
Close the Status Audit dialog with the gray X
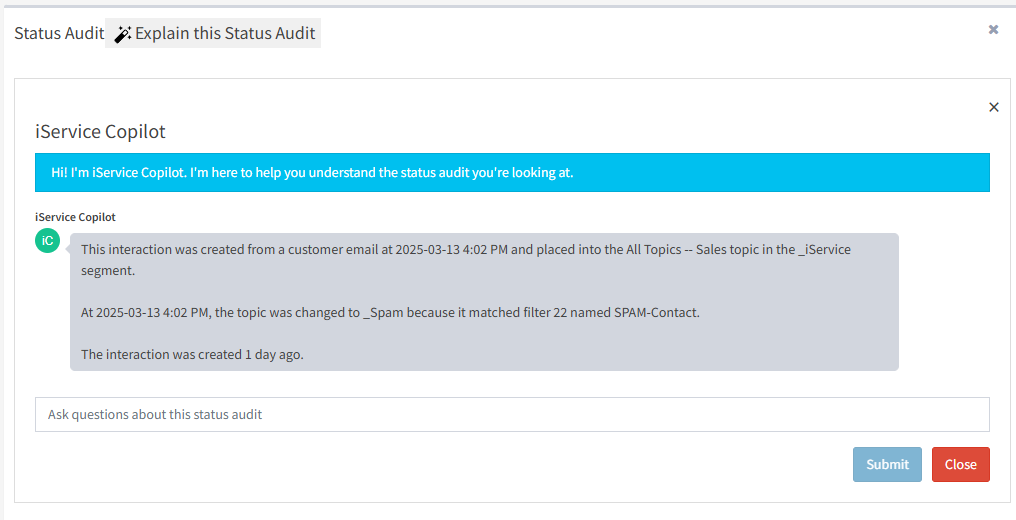point(993,29)
